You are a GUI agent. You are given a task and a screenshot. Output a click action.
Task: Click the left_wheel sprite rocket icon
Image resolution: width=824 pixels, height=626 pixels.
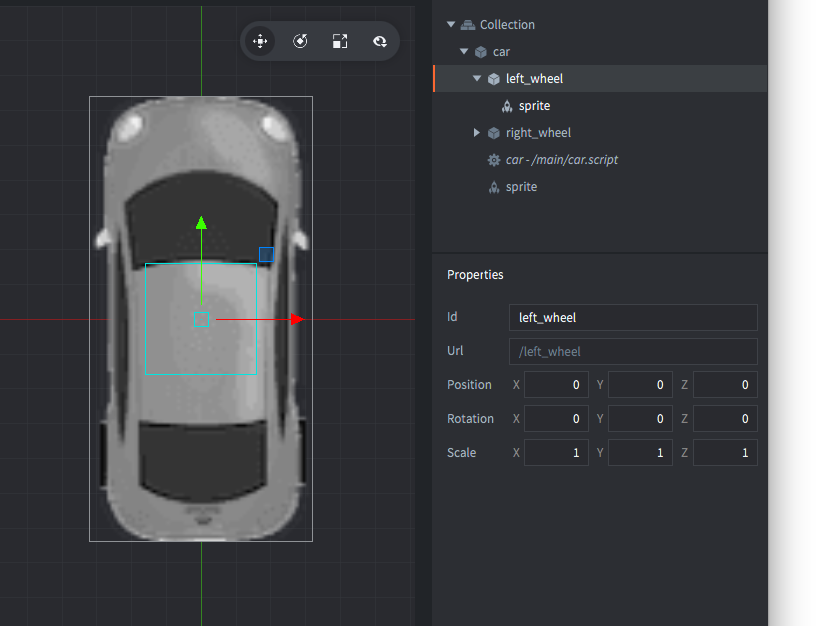coord(507,106)
